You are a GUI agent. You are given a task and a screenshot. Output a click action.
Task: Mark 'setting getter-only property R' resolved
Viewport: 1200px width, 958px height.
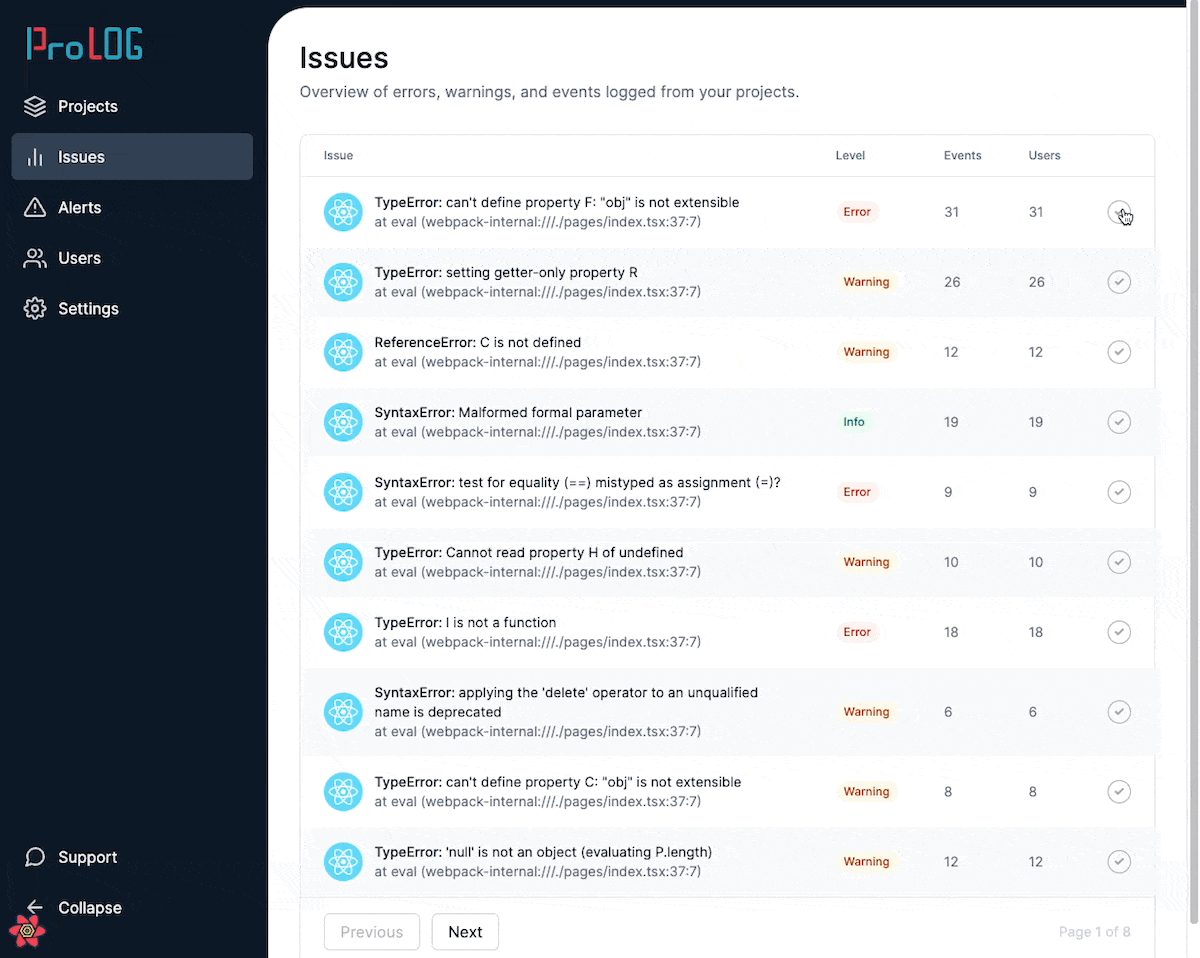coord(1119,282)
